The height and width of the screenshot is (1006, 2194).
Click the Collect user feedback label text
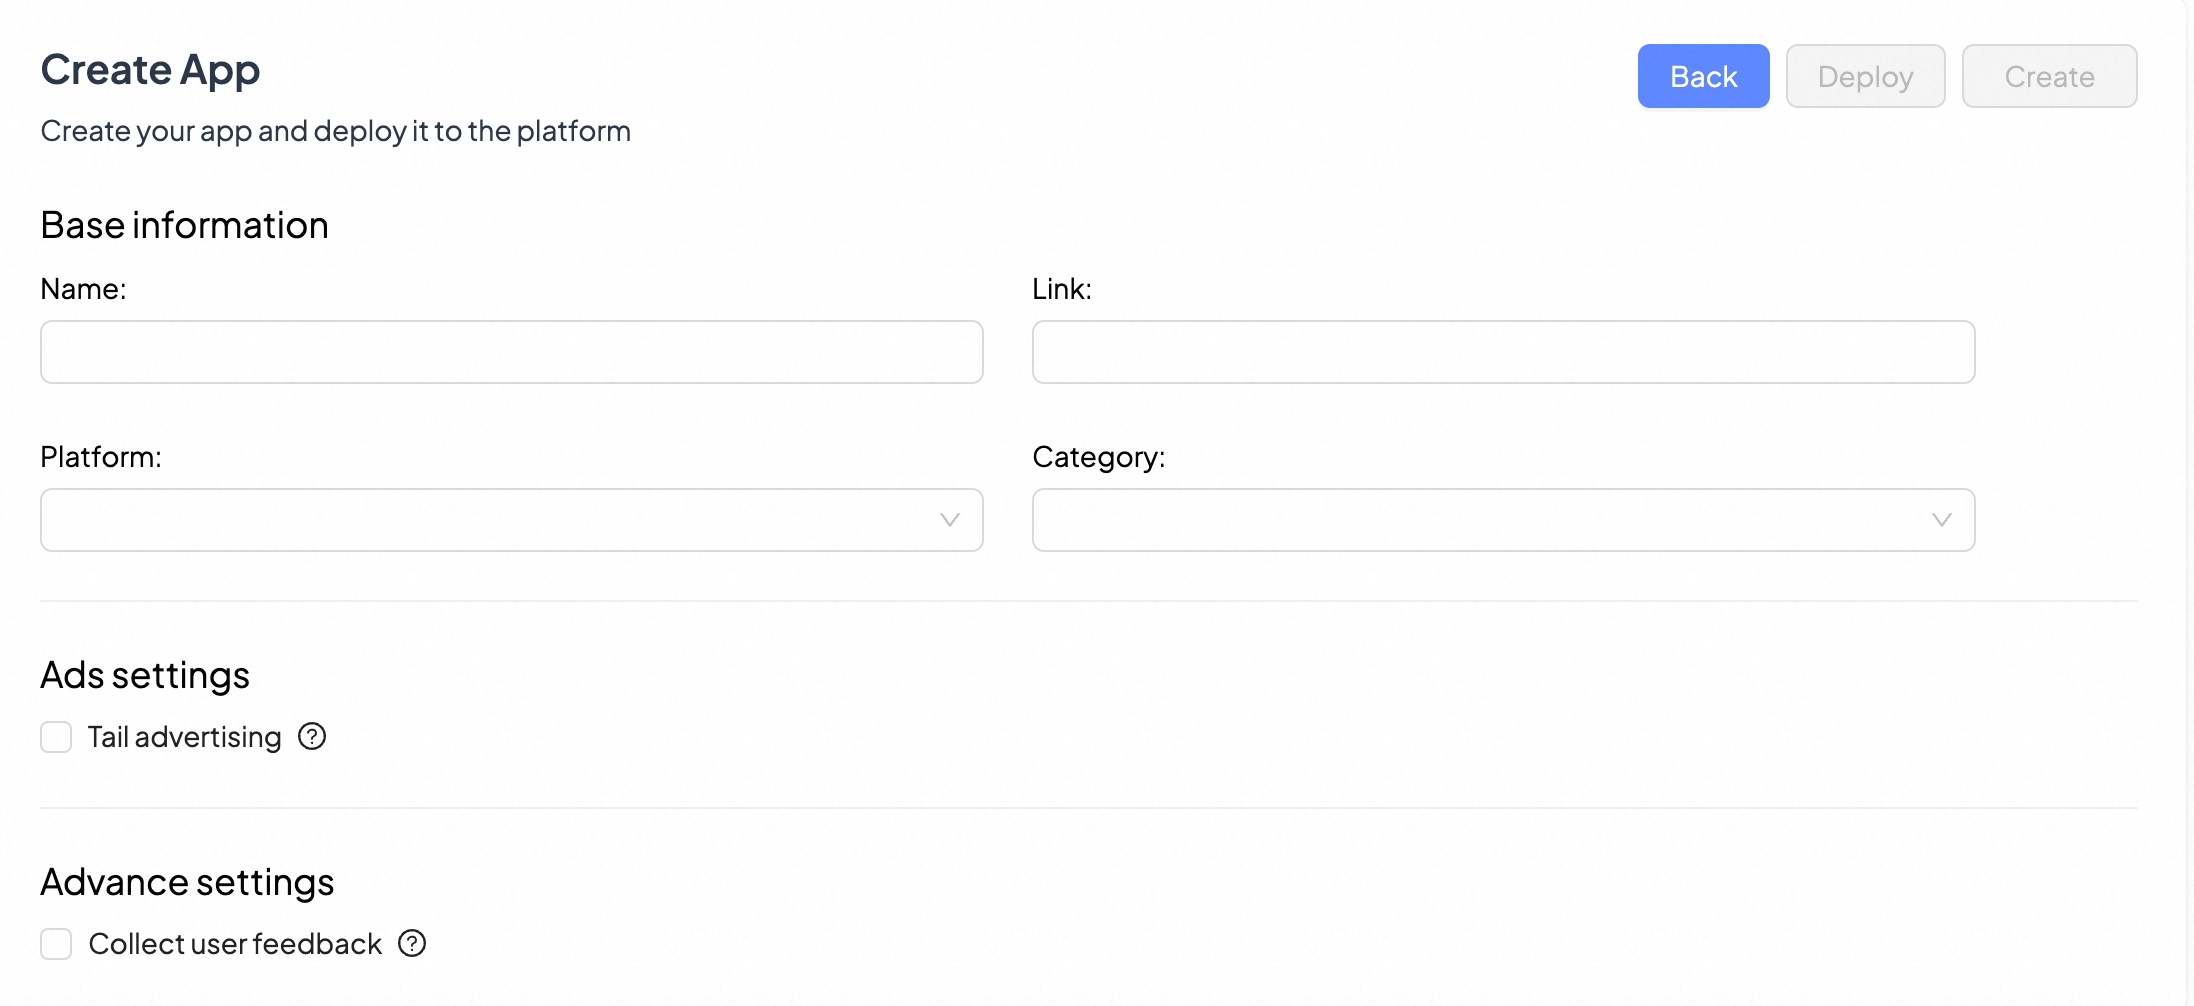click(x=235, y=943)
